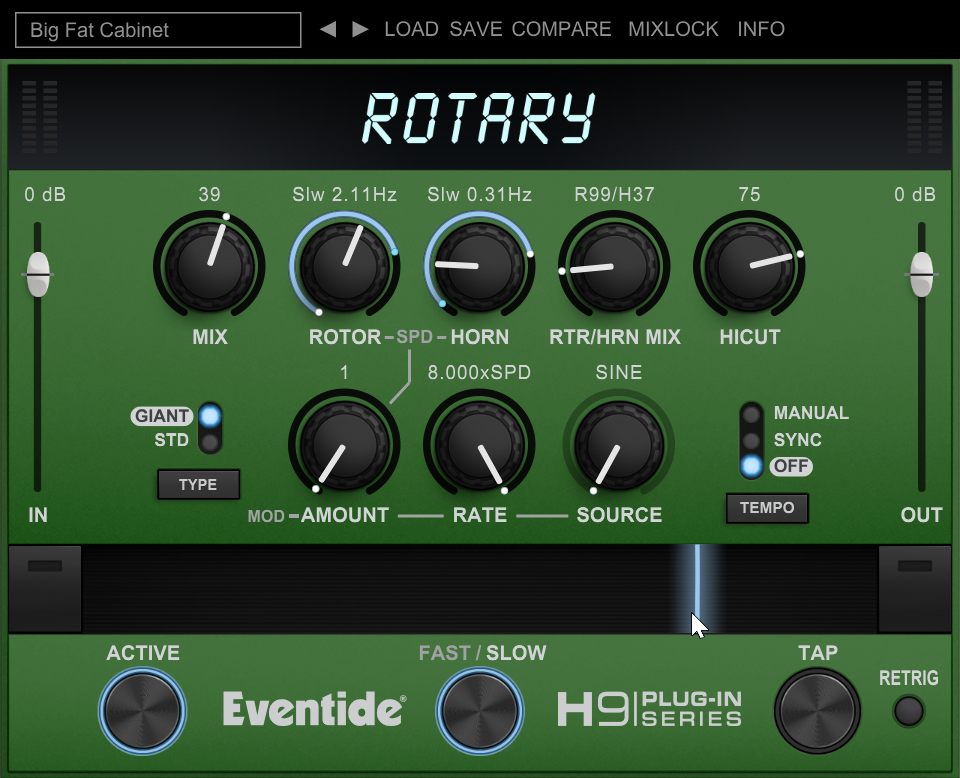Click the HICUT value 75
The width and height of the screenshot is (960, 778).
(x=749, y=195)
